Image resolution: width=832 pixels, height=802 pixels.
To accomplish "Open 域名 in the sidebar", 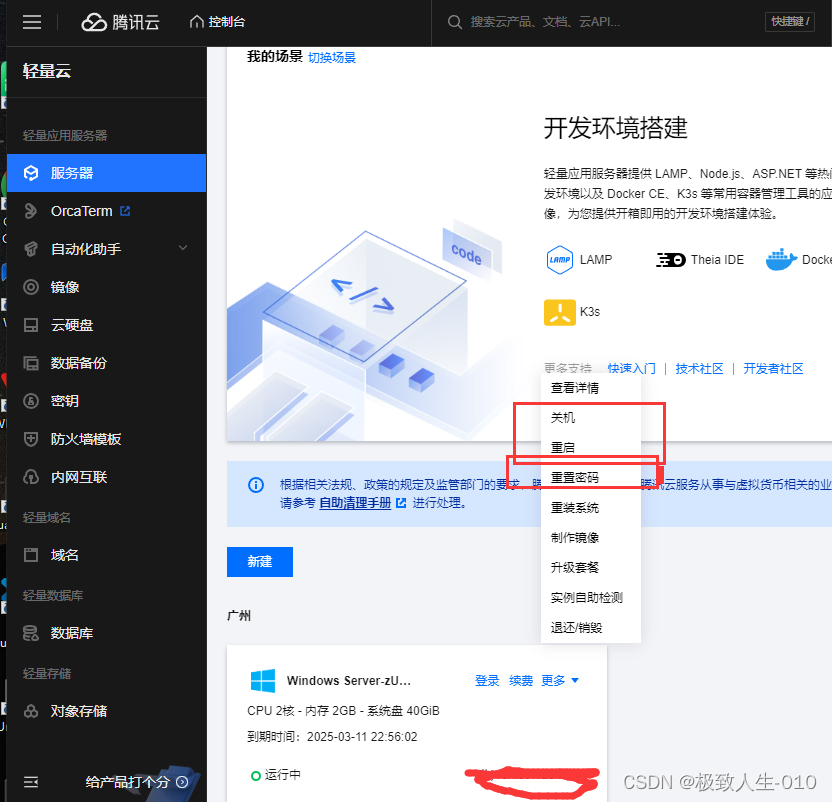I will pyautogui.click(x=65, y=555).
